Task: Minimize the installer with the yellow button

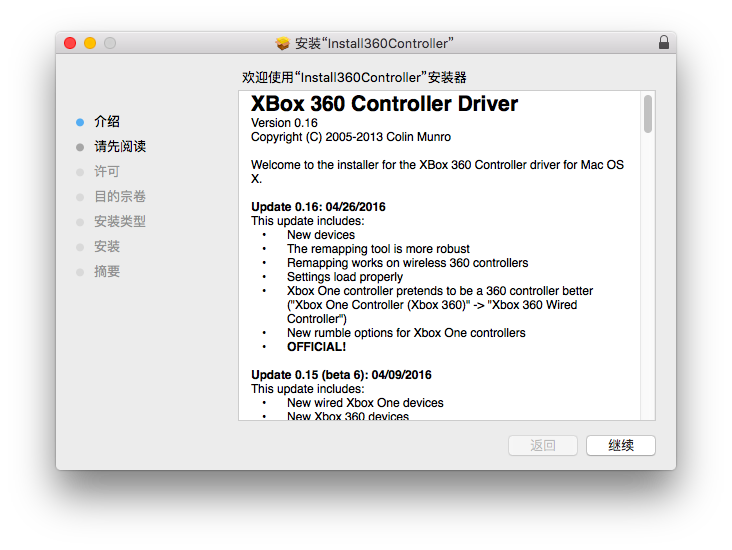Action: point(90,43)
